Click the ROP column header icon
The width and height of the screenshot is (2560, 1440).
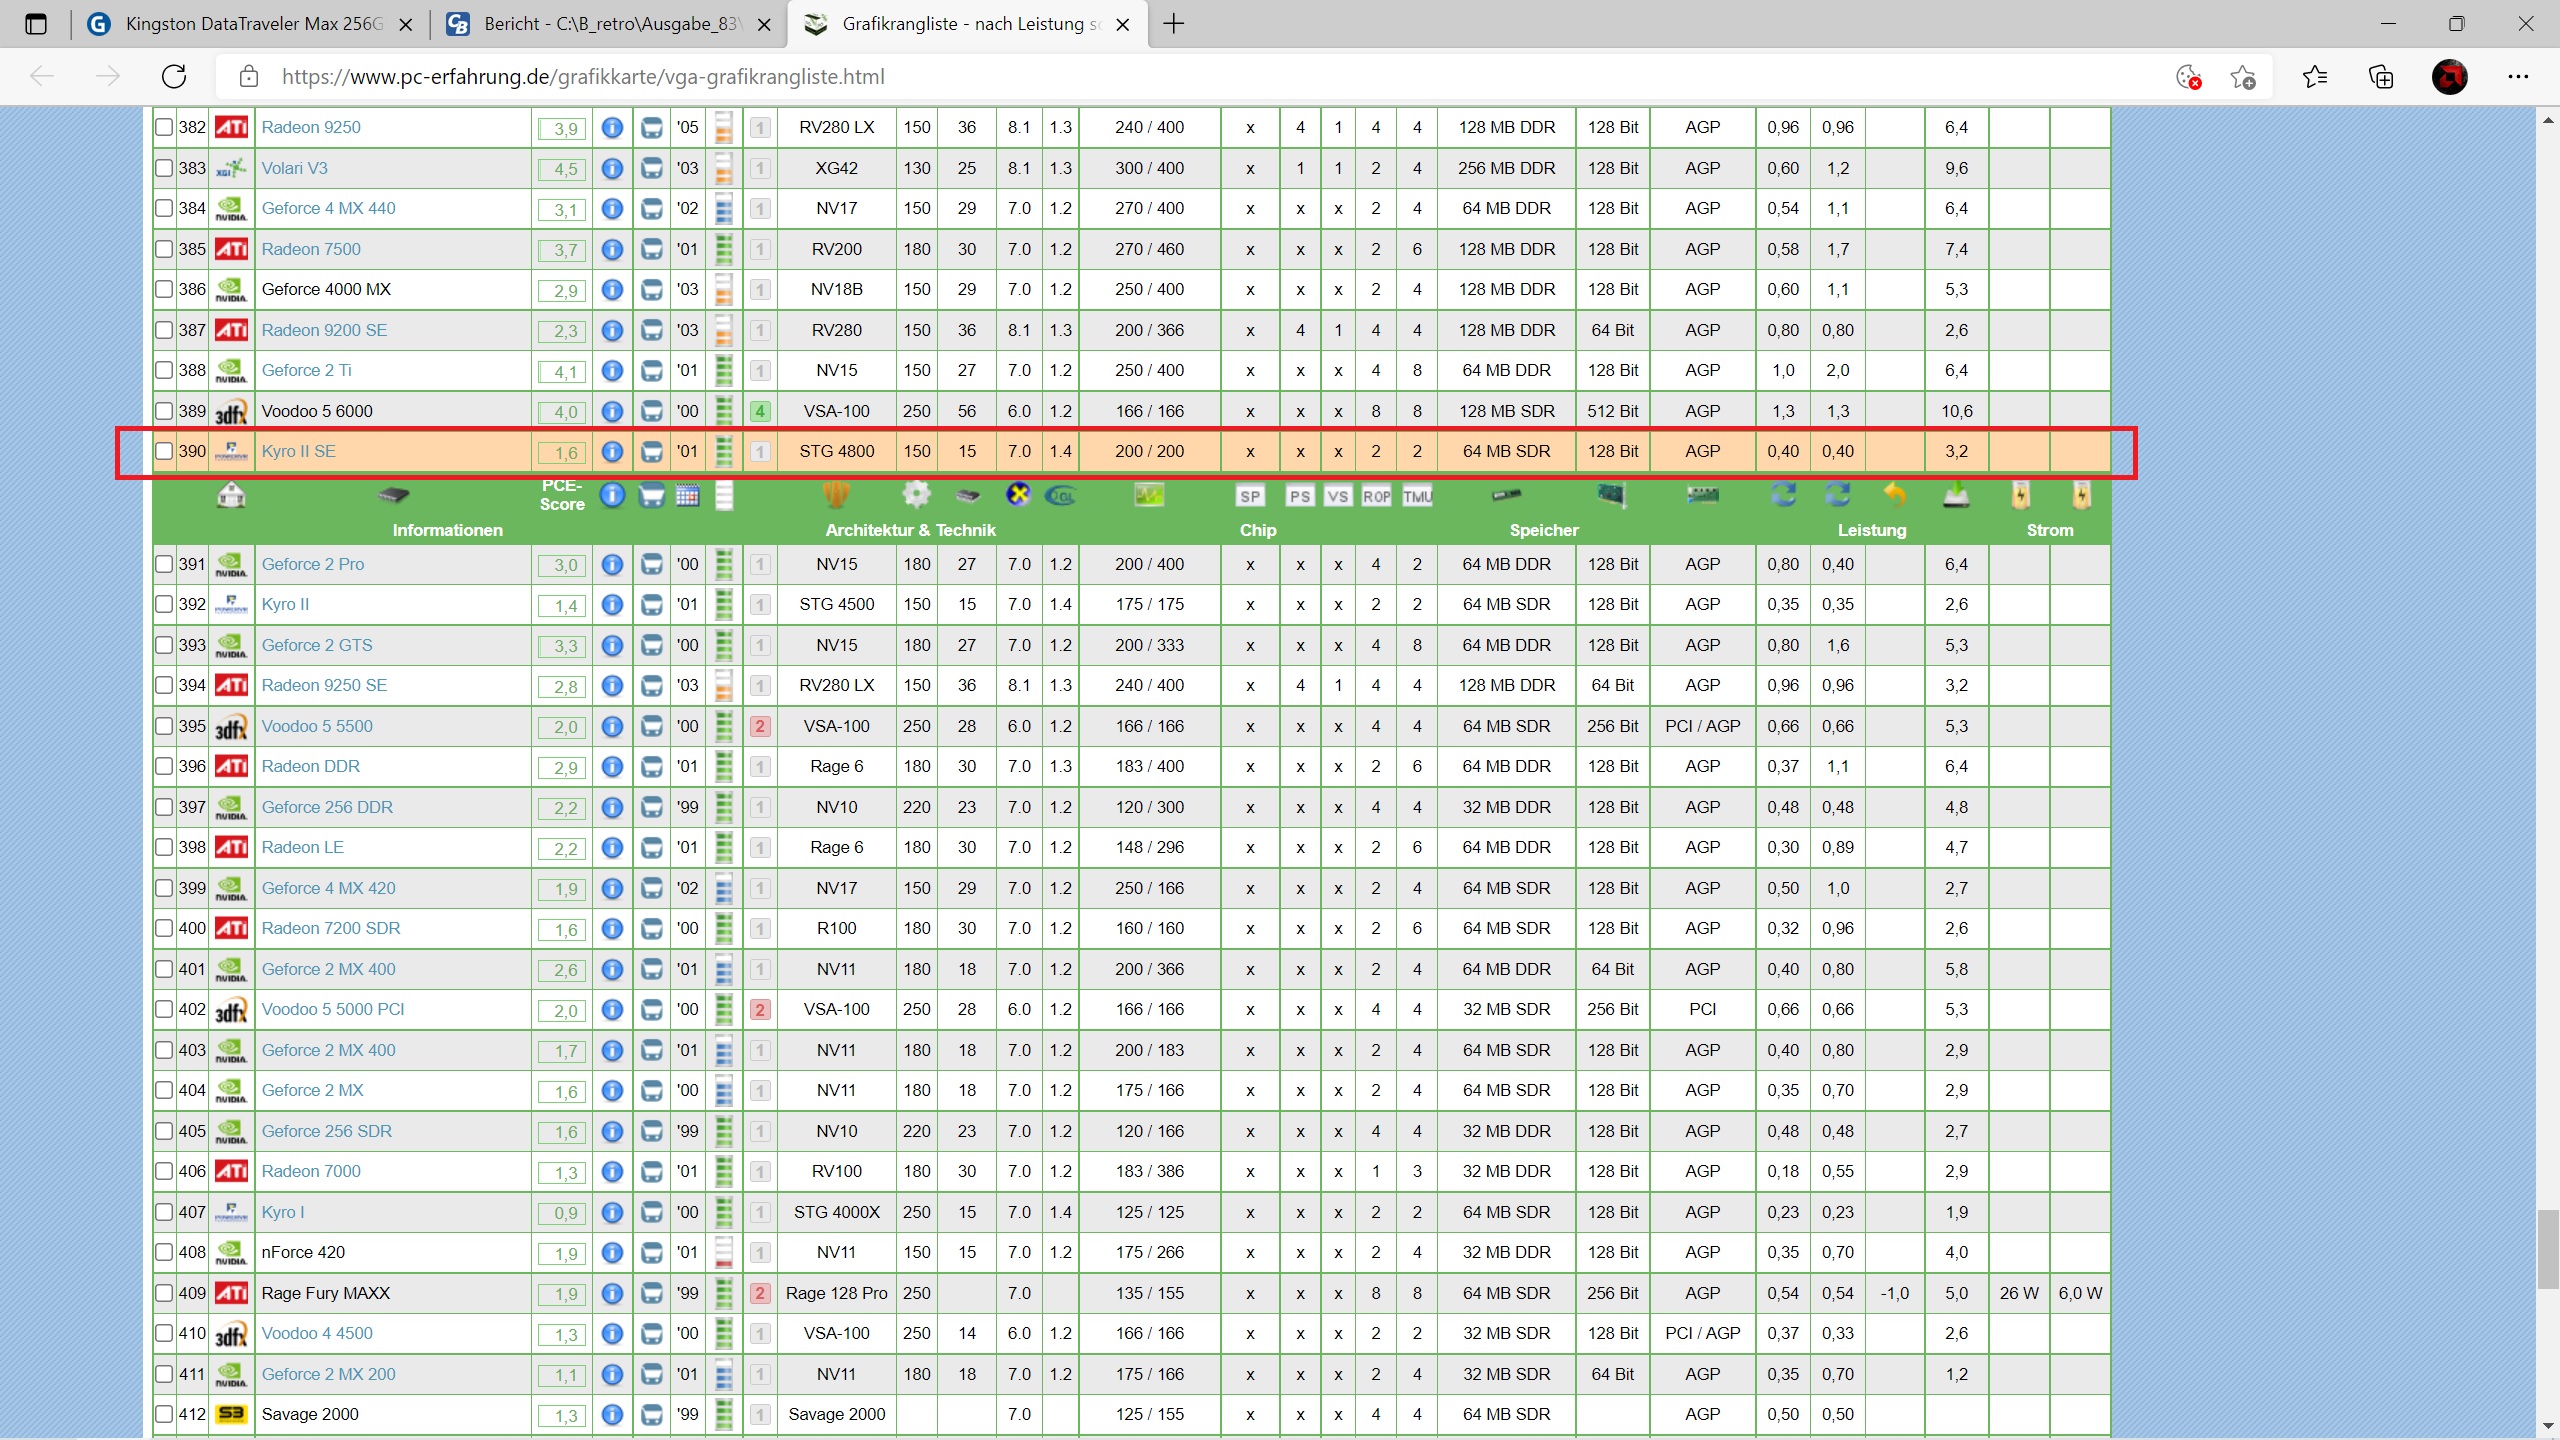[1377, 496]
